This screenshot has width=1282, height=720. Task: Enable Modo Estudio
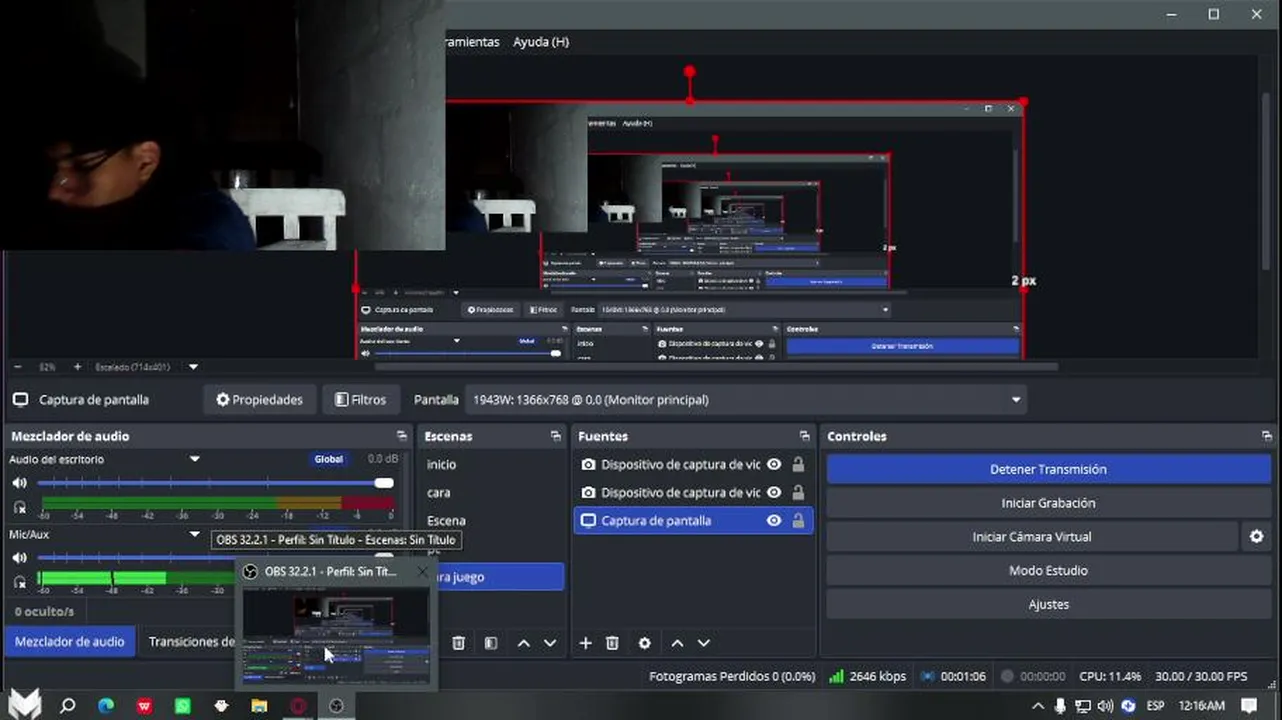click(x=1049, y=571)
